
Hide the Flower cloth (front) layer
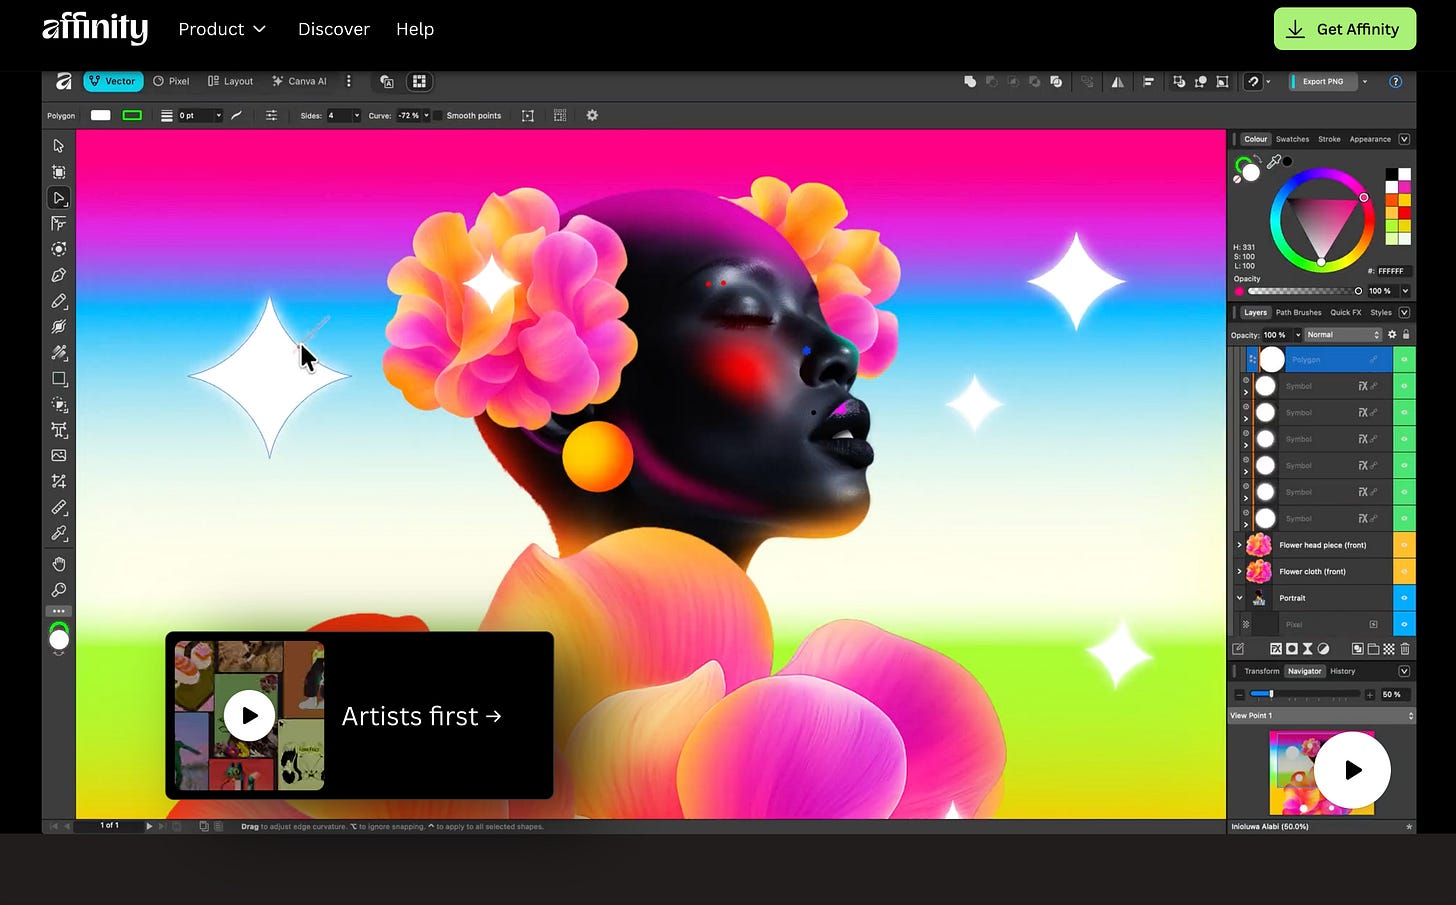(1404, 572)
